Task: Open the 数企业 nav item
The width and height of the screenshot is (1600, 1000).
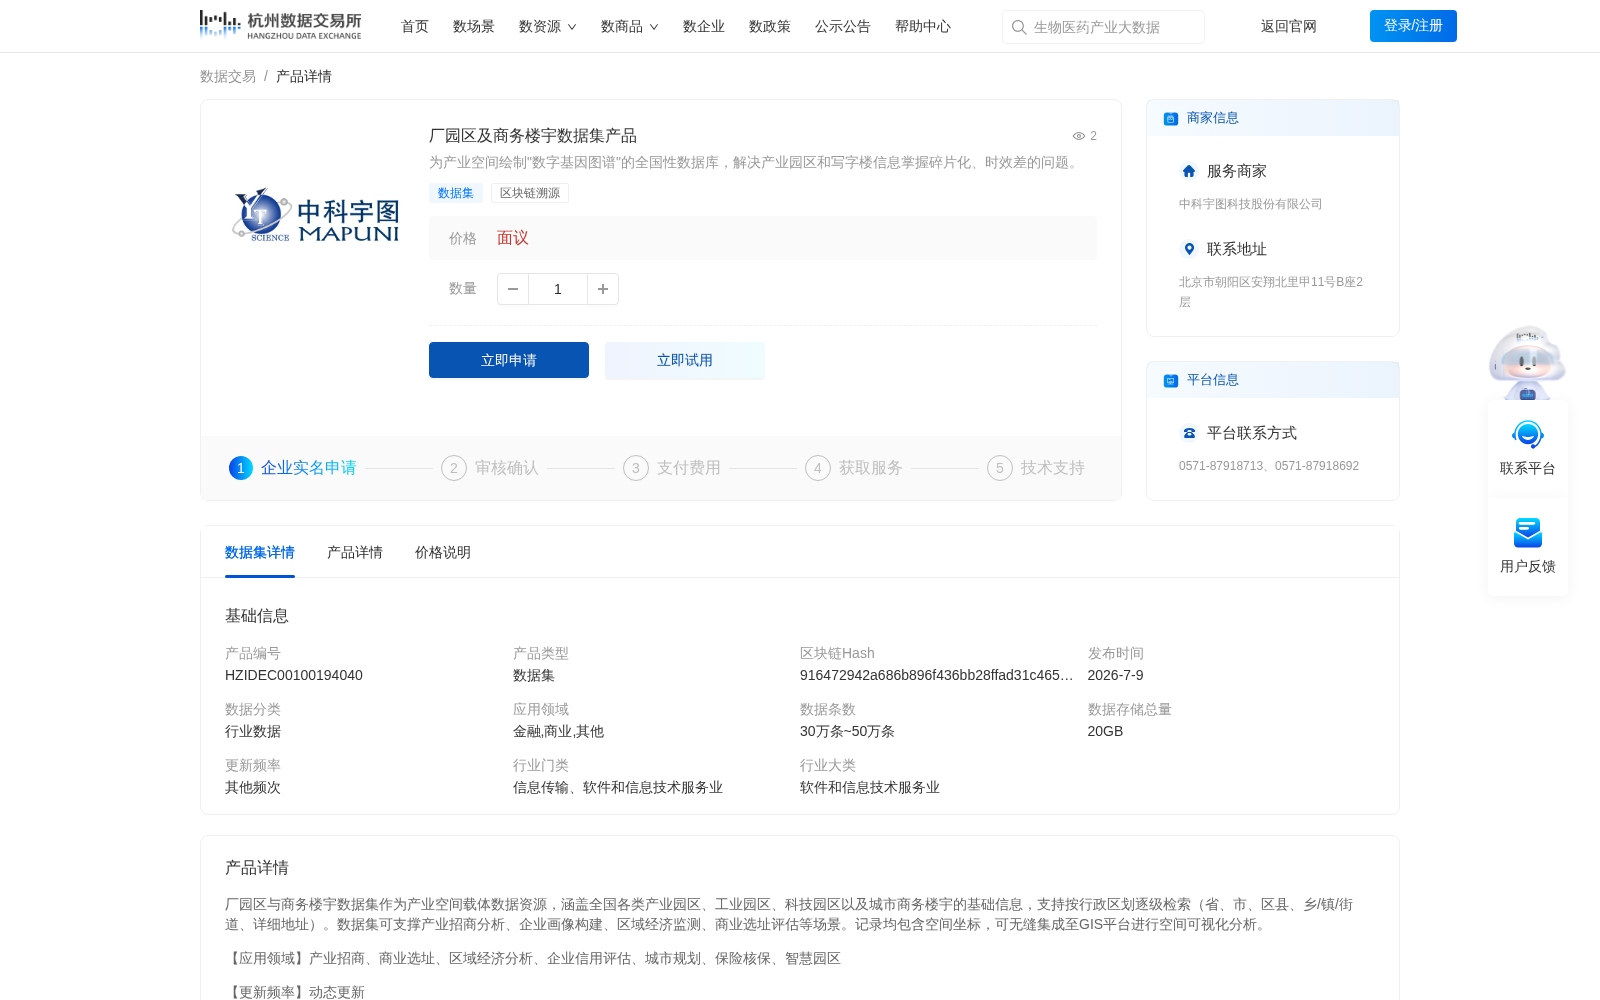Action: coord(704,26)
